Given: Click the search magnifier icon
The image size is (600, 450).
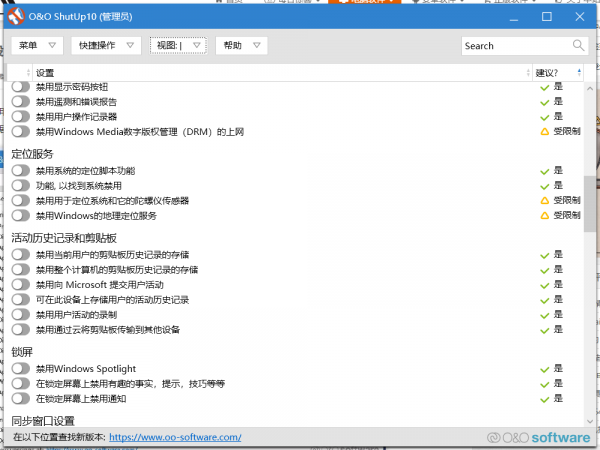Looking at the screenshot, I should (x=578, y=46).
